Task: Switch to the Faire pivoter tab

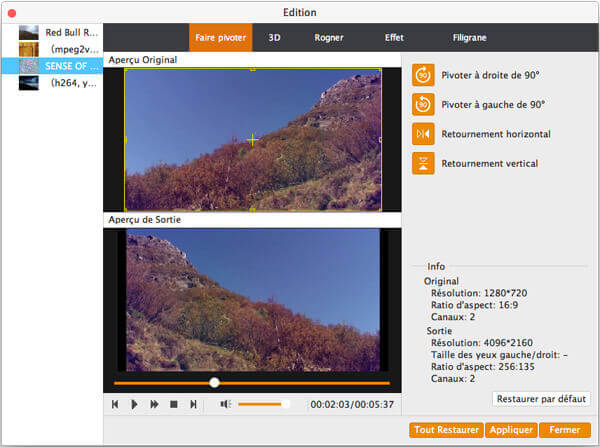Action: coord(220,38)
